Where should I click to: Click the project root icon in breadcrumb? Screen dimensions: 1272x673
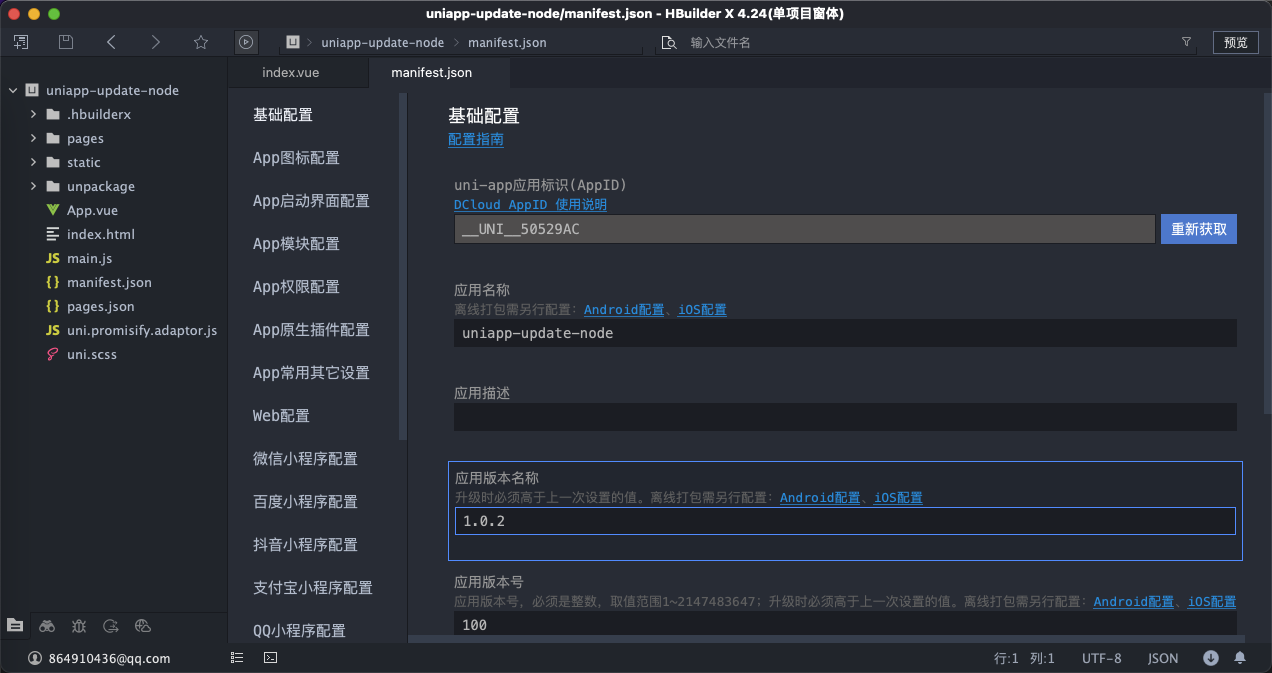pos(293,42)
